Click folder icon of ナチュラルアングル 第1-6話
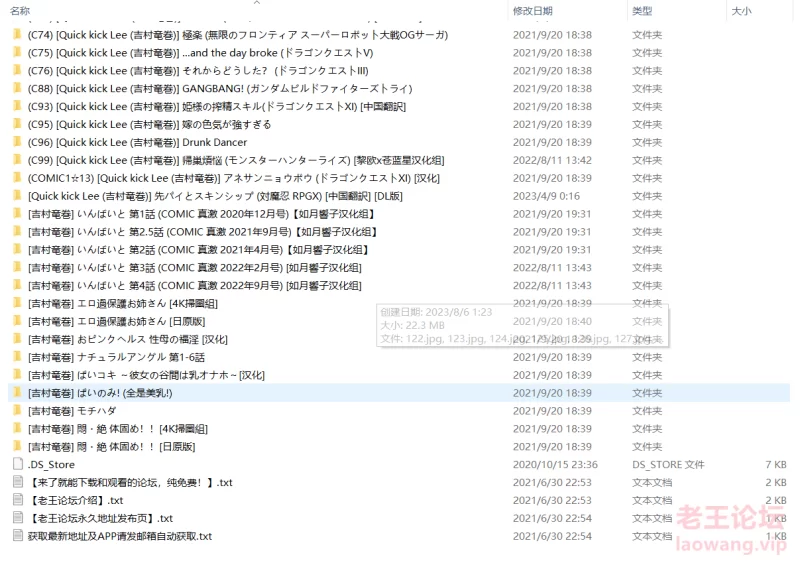This screenshot has height=561, width=800. [17, 356]
